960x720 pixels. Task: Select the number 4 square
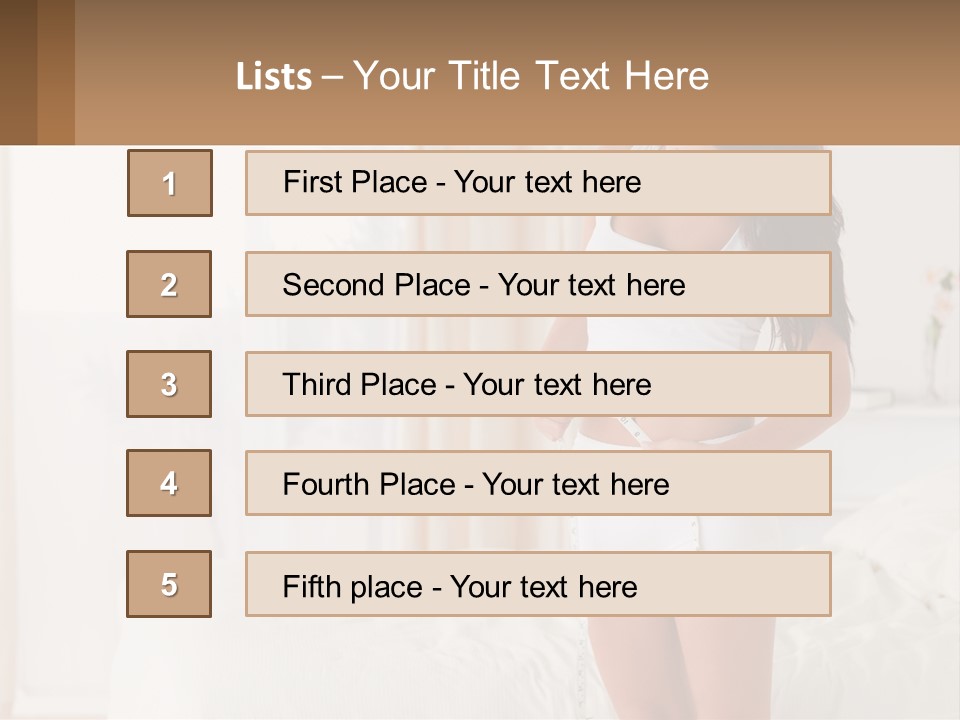169,483
